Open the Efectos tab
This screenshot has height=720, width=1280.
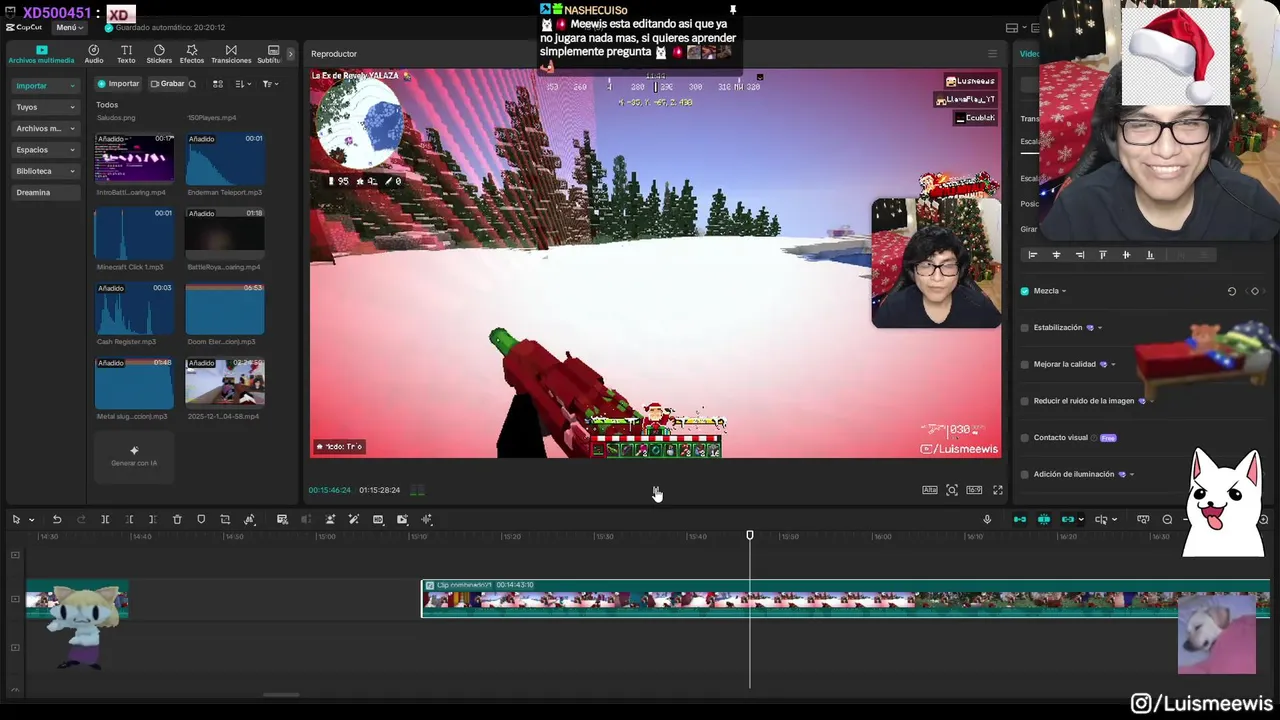point(192,54)
